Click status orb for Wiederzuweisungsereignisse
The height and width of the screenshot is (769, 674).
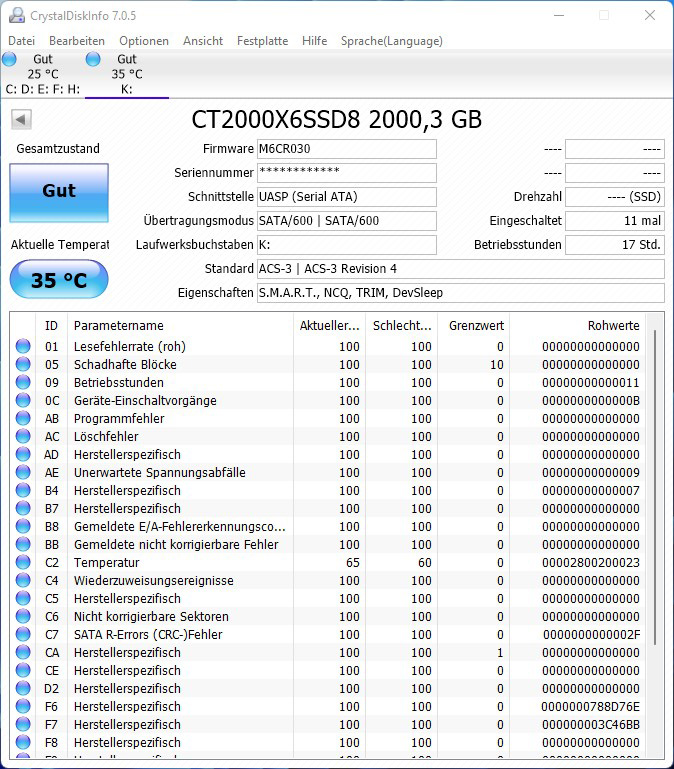tap(23, 580)
